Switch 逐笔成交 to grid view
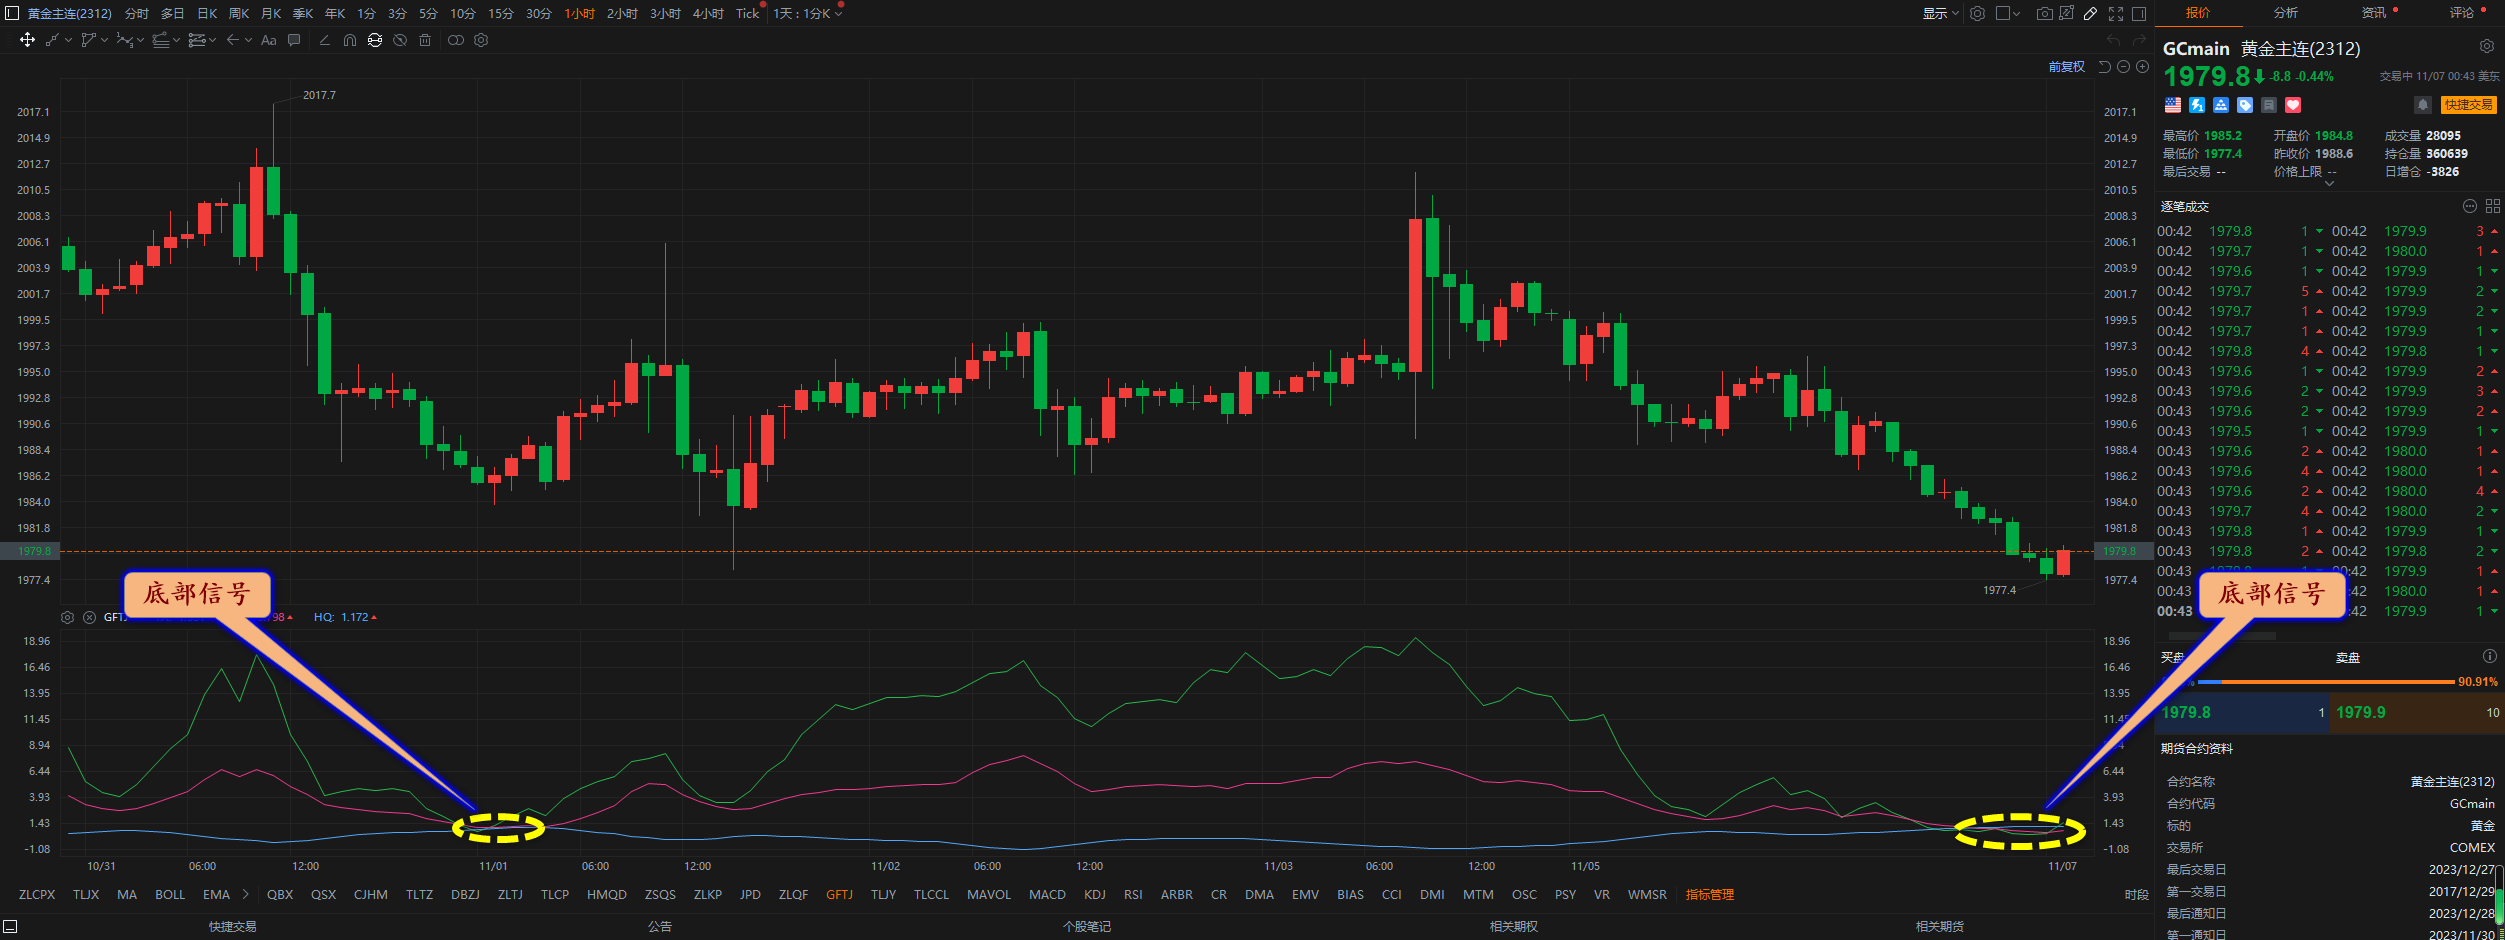Screen dimensions: 2505x940 click(x=2493, y=206)
